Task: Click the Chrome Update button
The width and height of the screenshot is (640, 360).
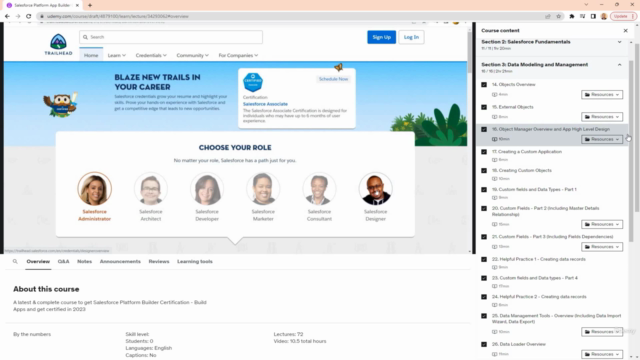Action: click(623, 16)
